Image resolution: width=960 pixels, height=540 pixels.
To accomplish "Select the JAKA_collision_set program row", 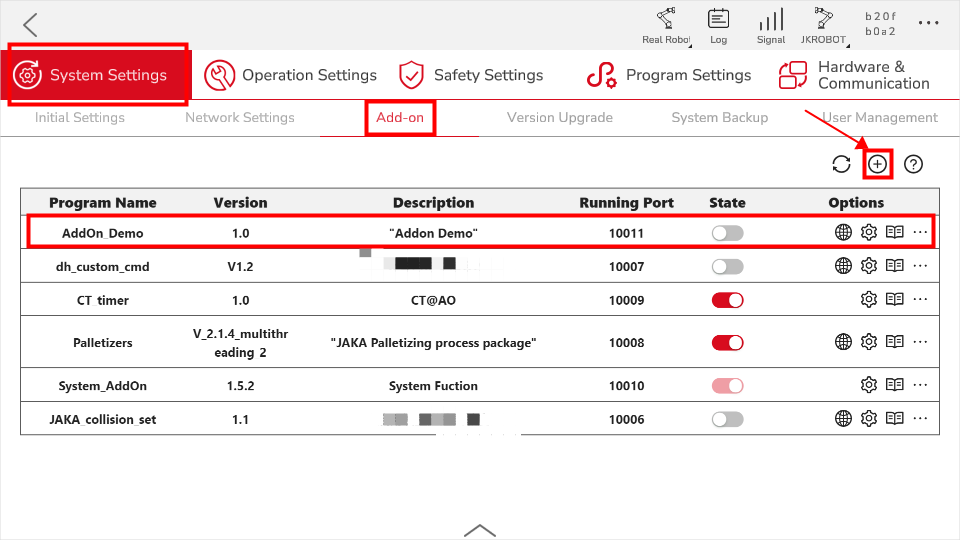I will pyautogui.click(x=104, y=419).
